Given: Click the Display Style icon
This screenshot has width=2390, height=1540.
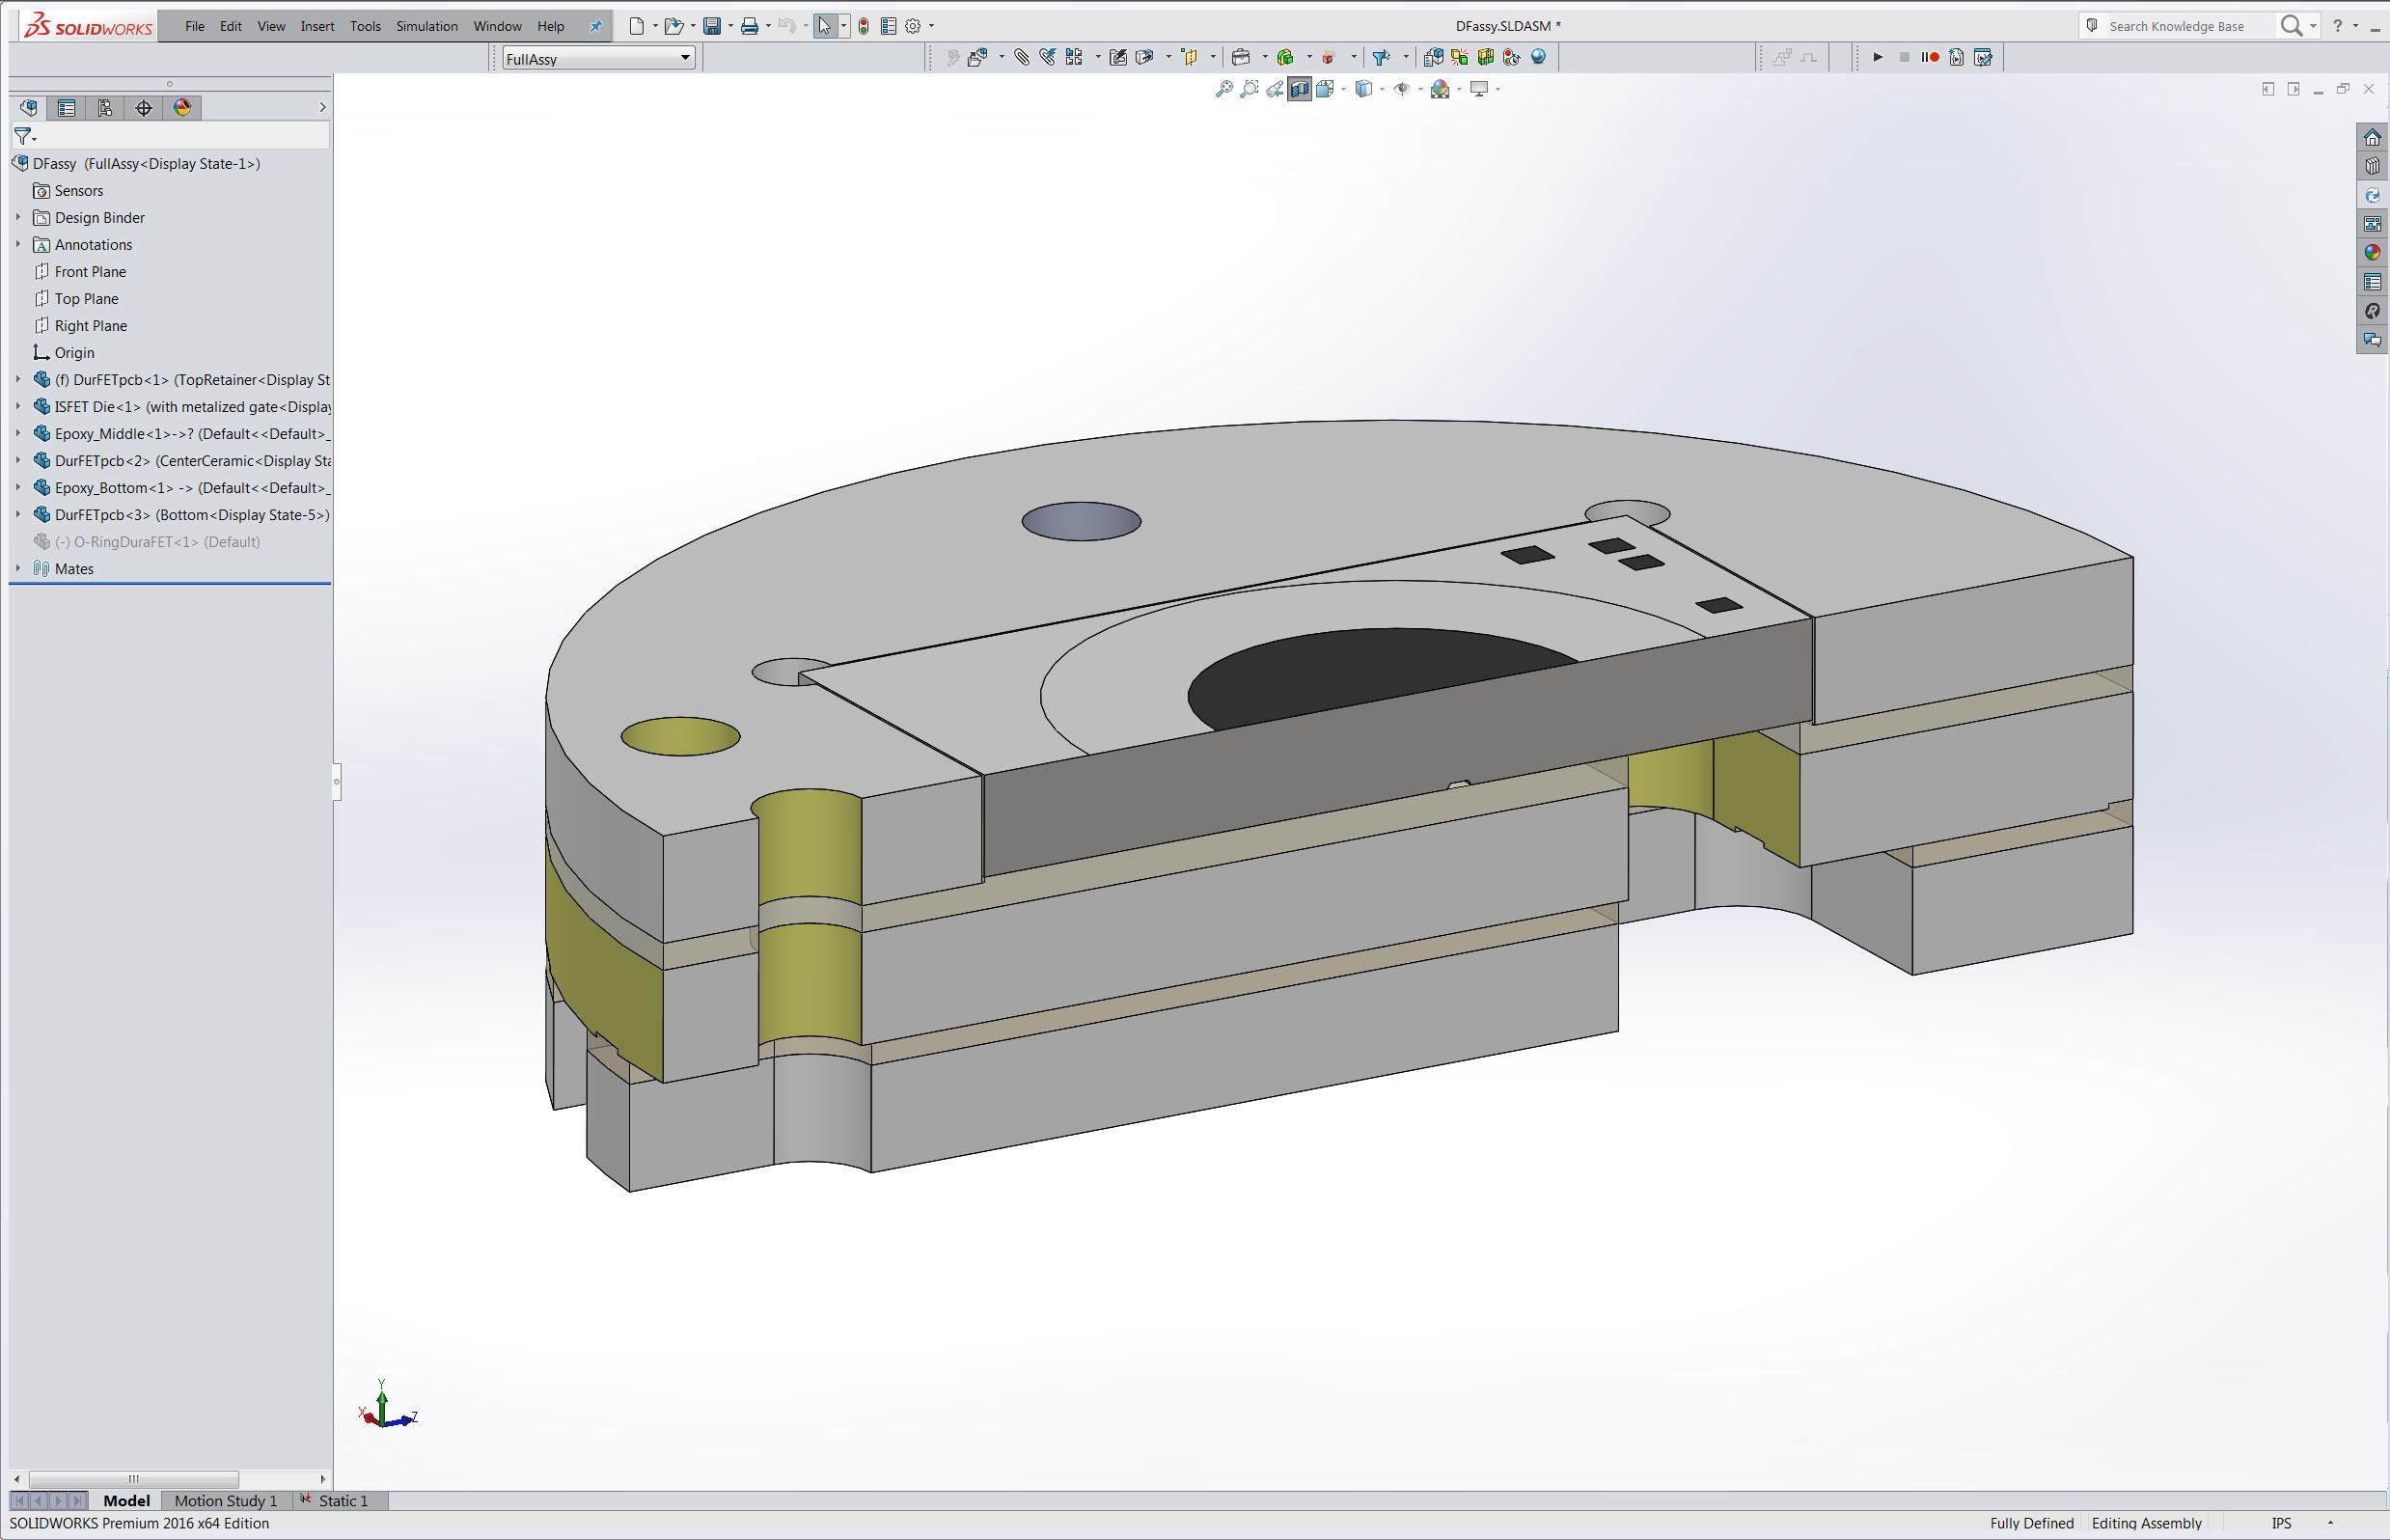Looking at the screenshot, I should [1363, 90].
